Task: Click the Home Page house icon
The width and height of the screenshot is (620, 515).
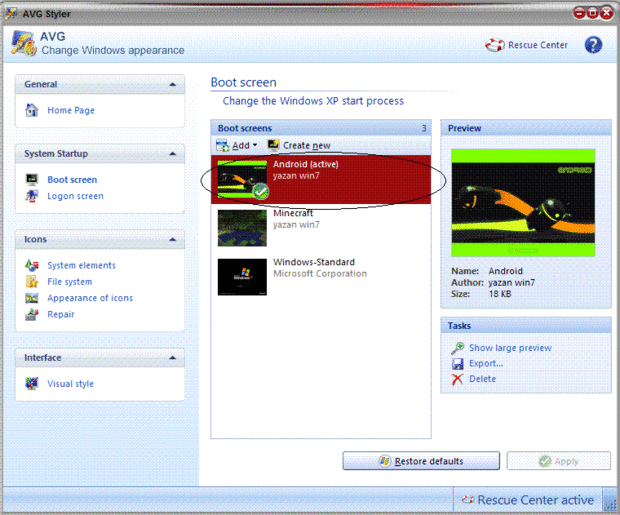Action: (32, 110)
